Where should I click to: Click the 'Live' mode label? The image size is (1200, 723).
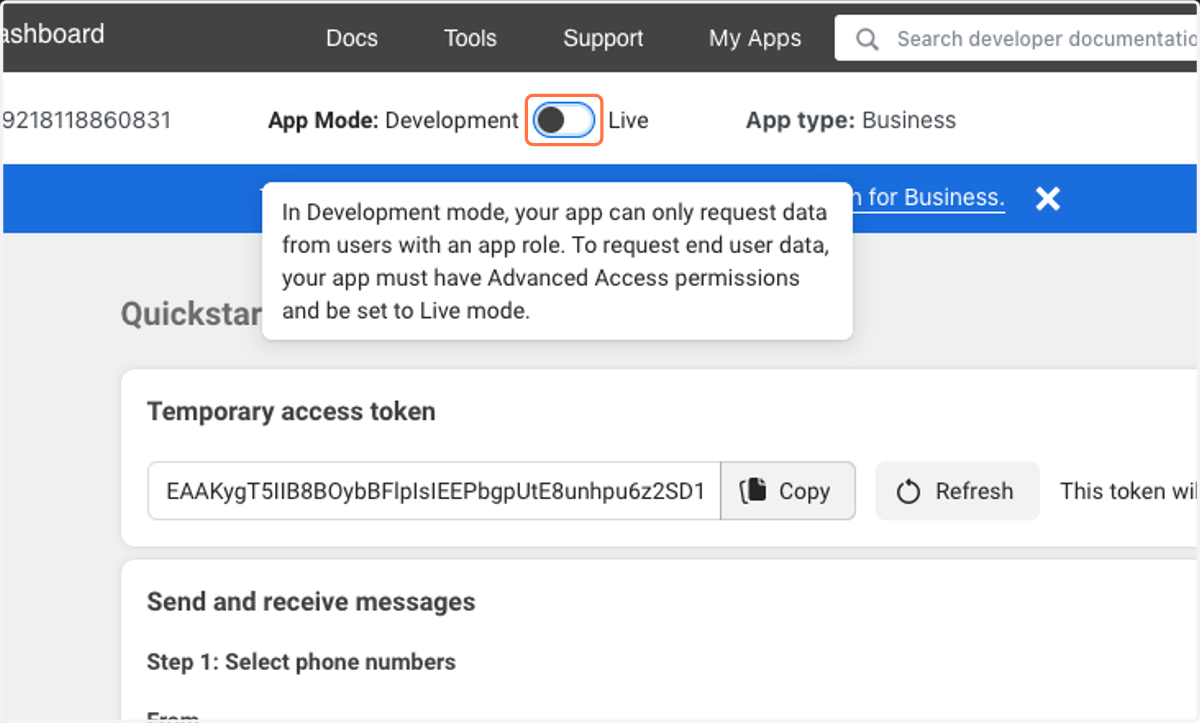[x=628, y=120]
